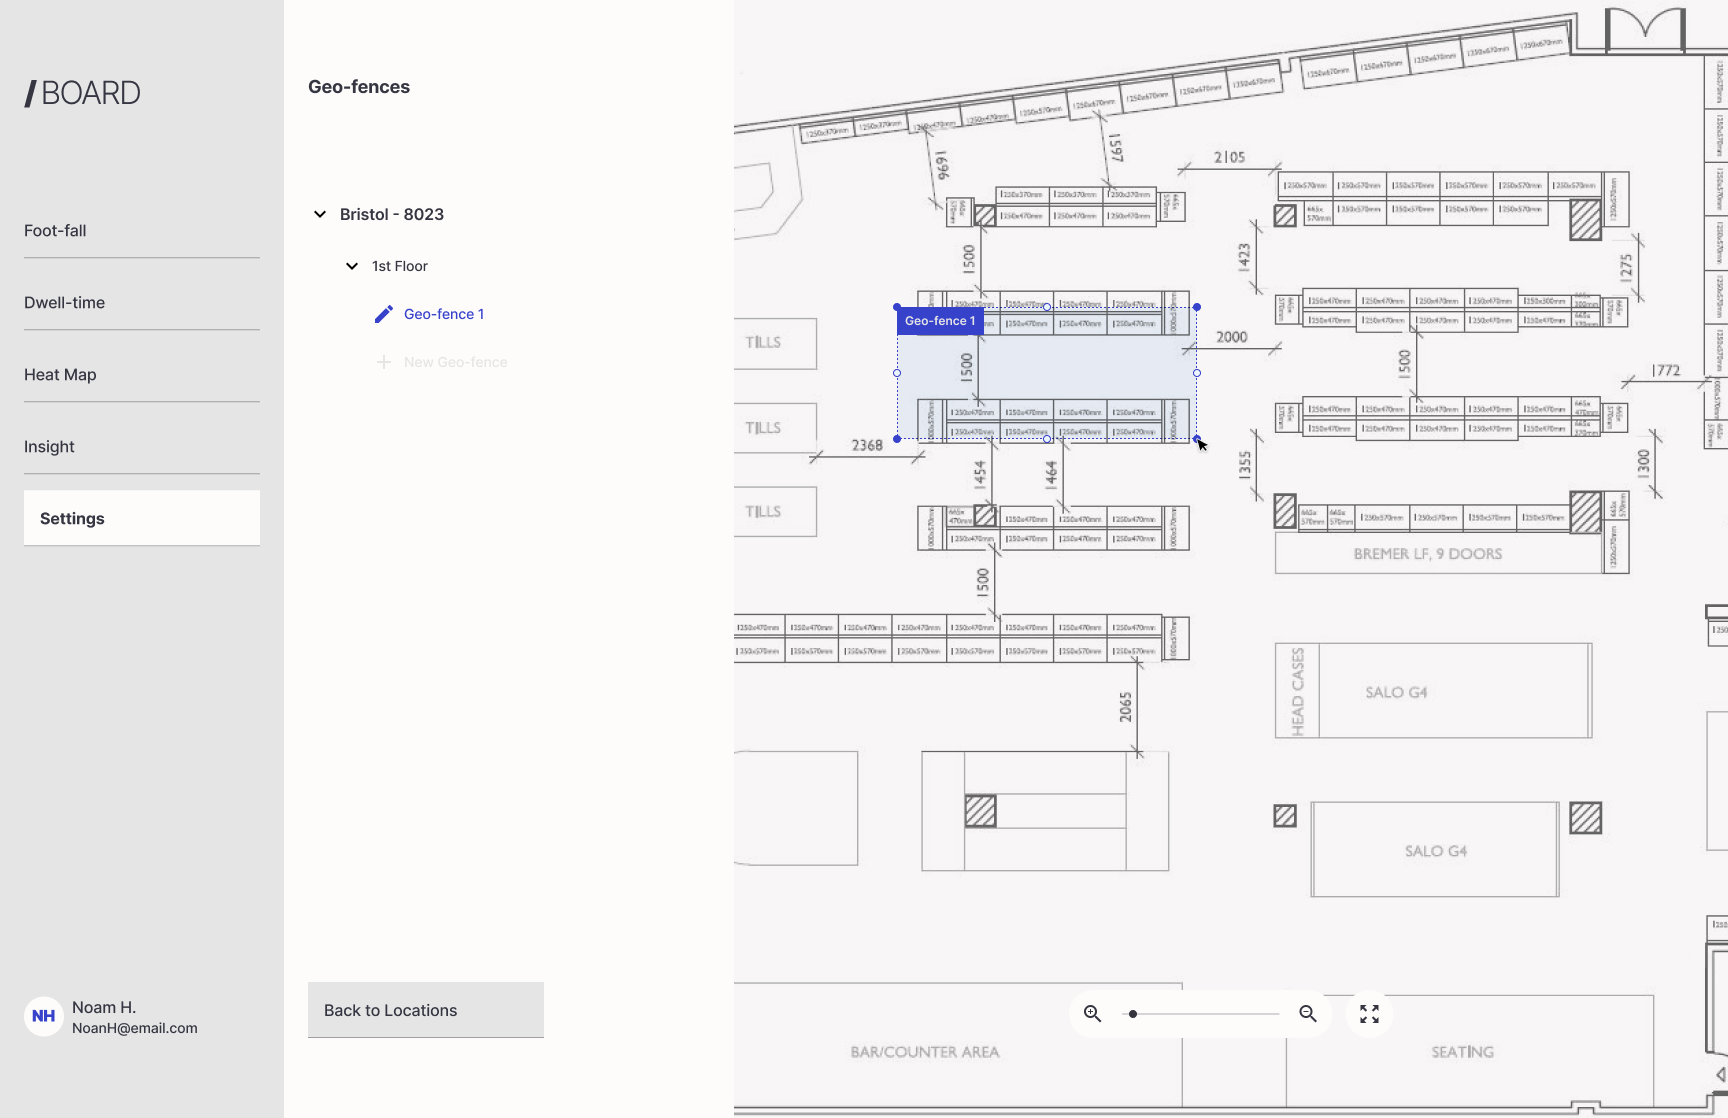Click the plus icon for New Geo-fence

[x=384, y=362]
